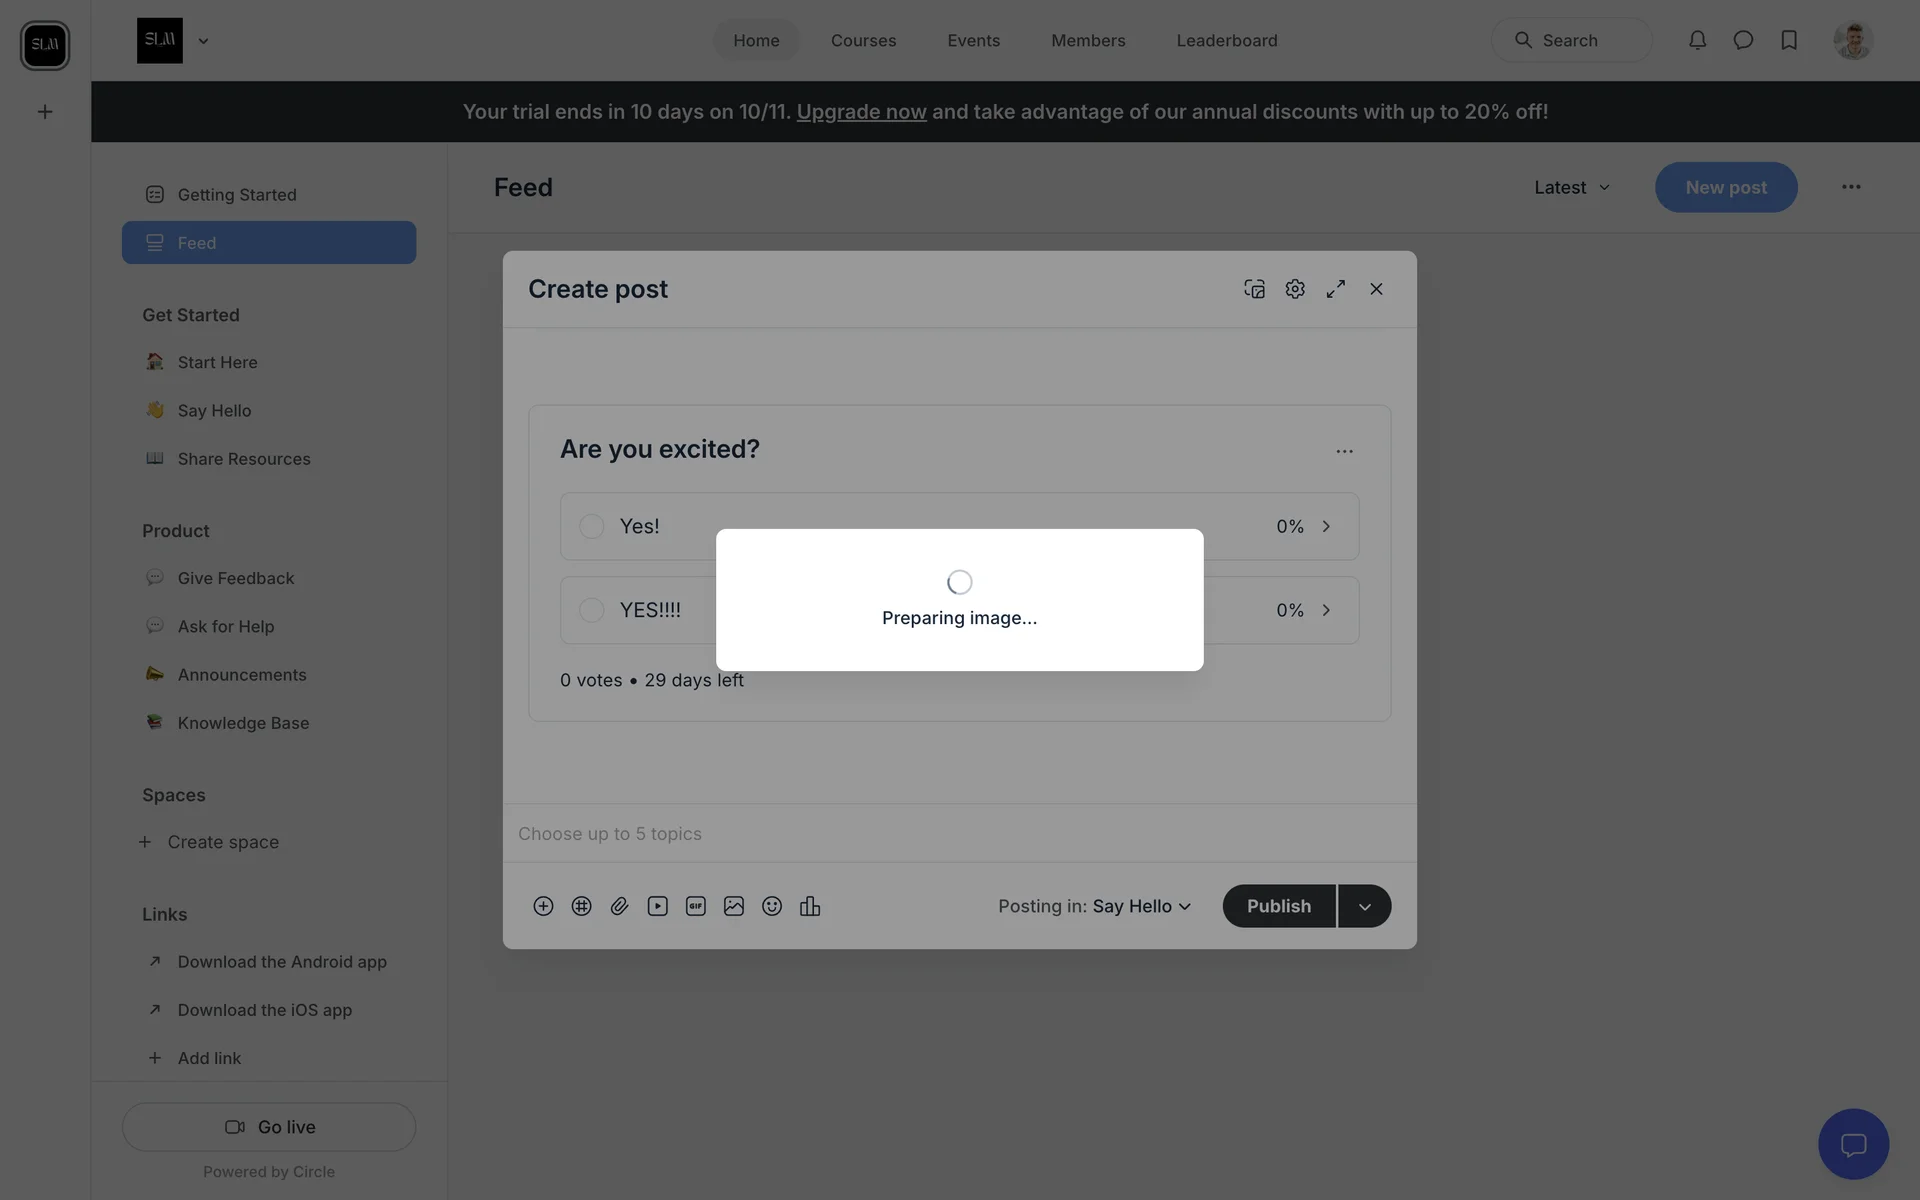Click the poll icon in post toolbar
Image resolution: width=1920 pixels, height=1200 pixels.
(810, 906)
